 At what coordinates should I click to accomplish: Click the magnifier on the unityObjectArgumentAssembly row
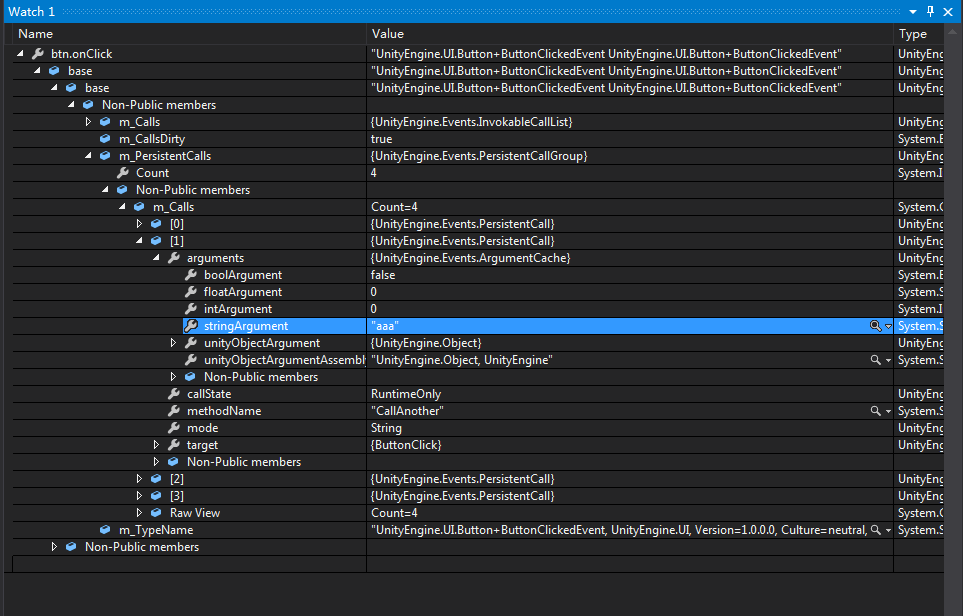click(875, 360)
